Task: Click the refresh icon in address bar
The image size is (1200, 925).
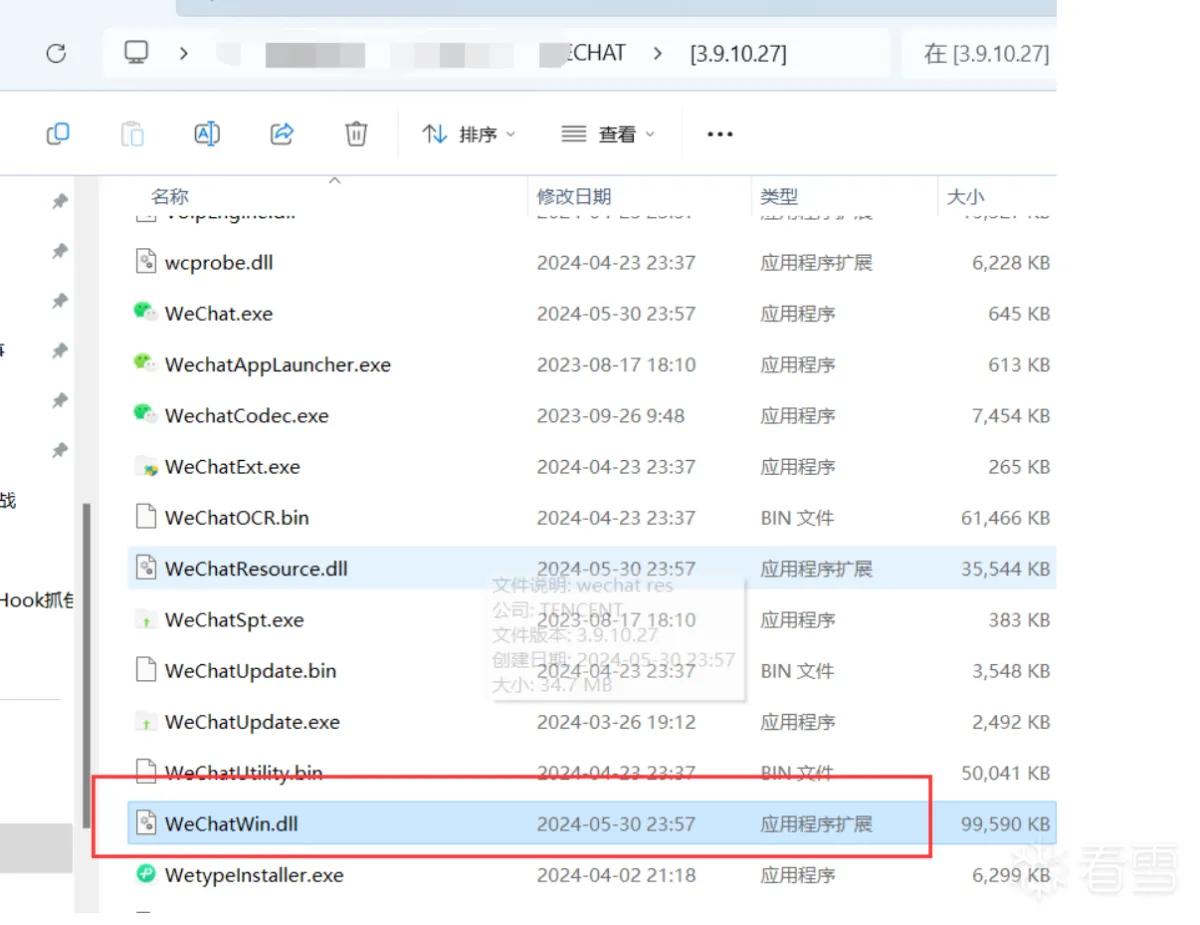Action: 57,54
